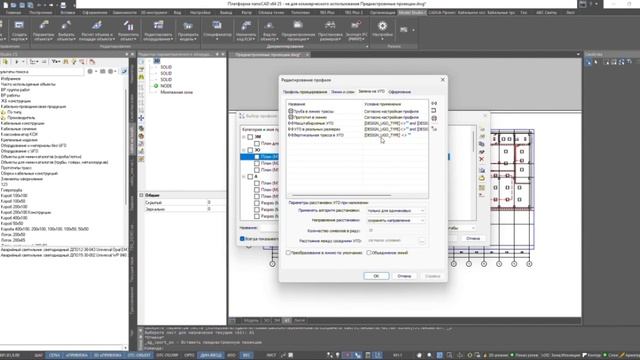
Task: Click the gear settings icon in the ribbon
Action: [x=382, y=26]
